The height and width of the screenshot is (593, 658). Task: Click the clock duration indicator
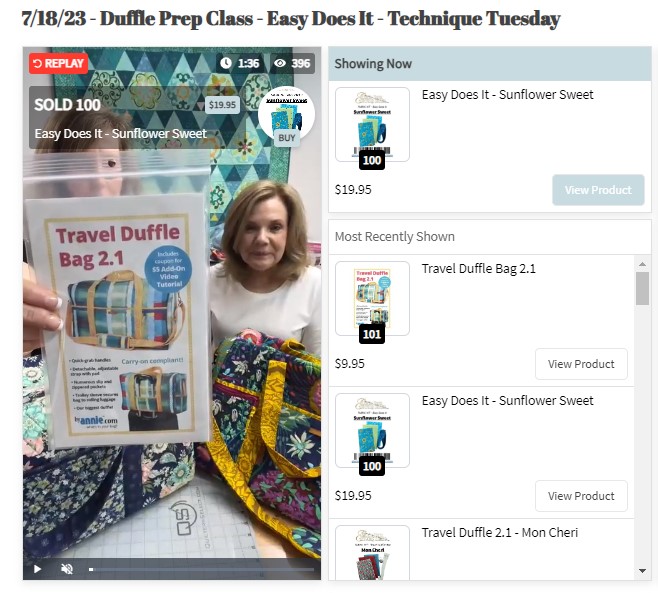pyautogui.click(x=240, y=63)
